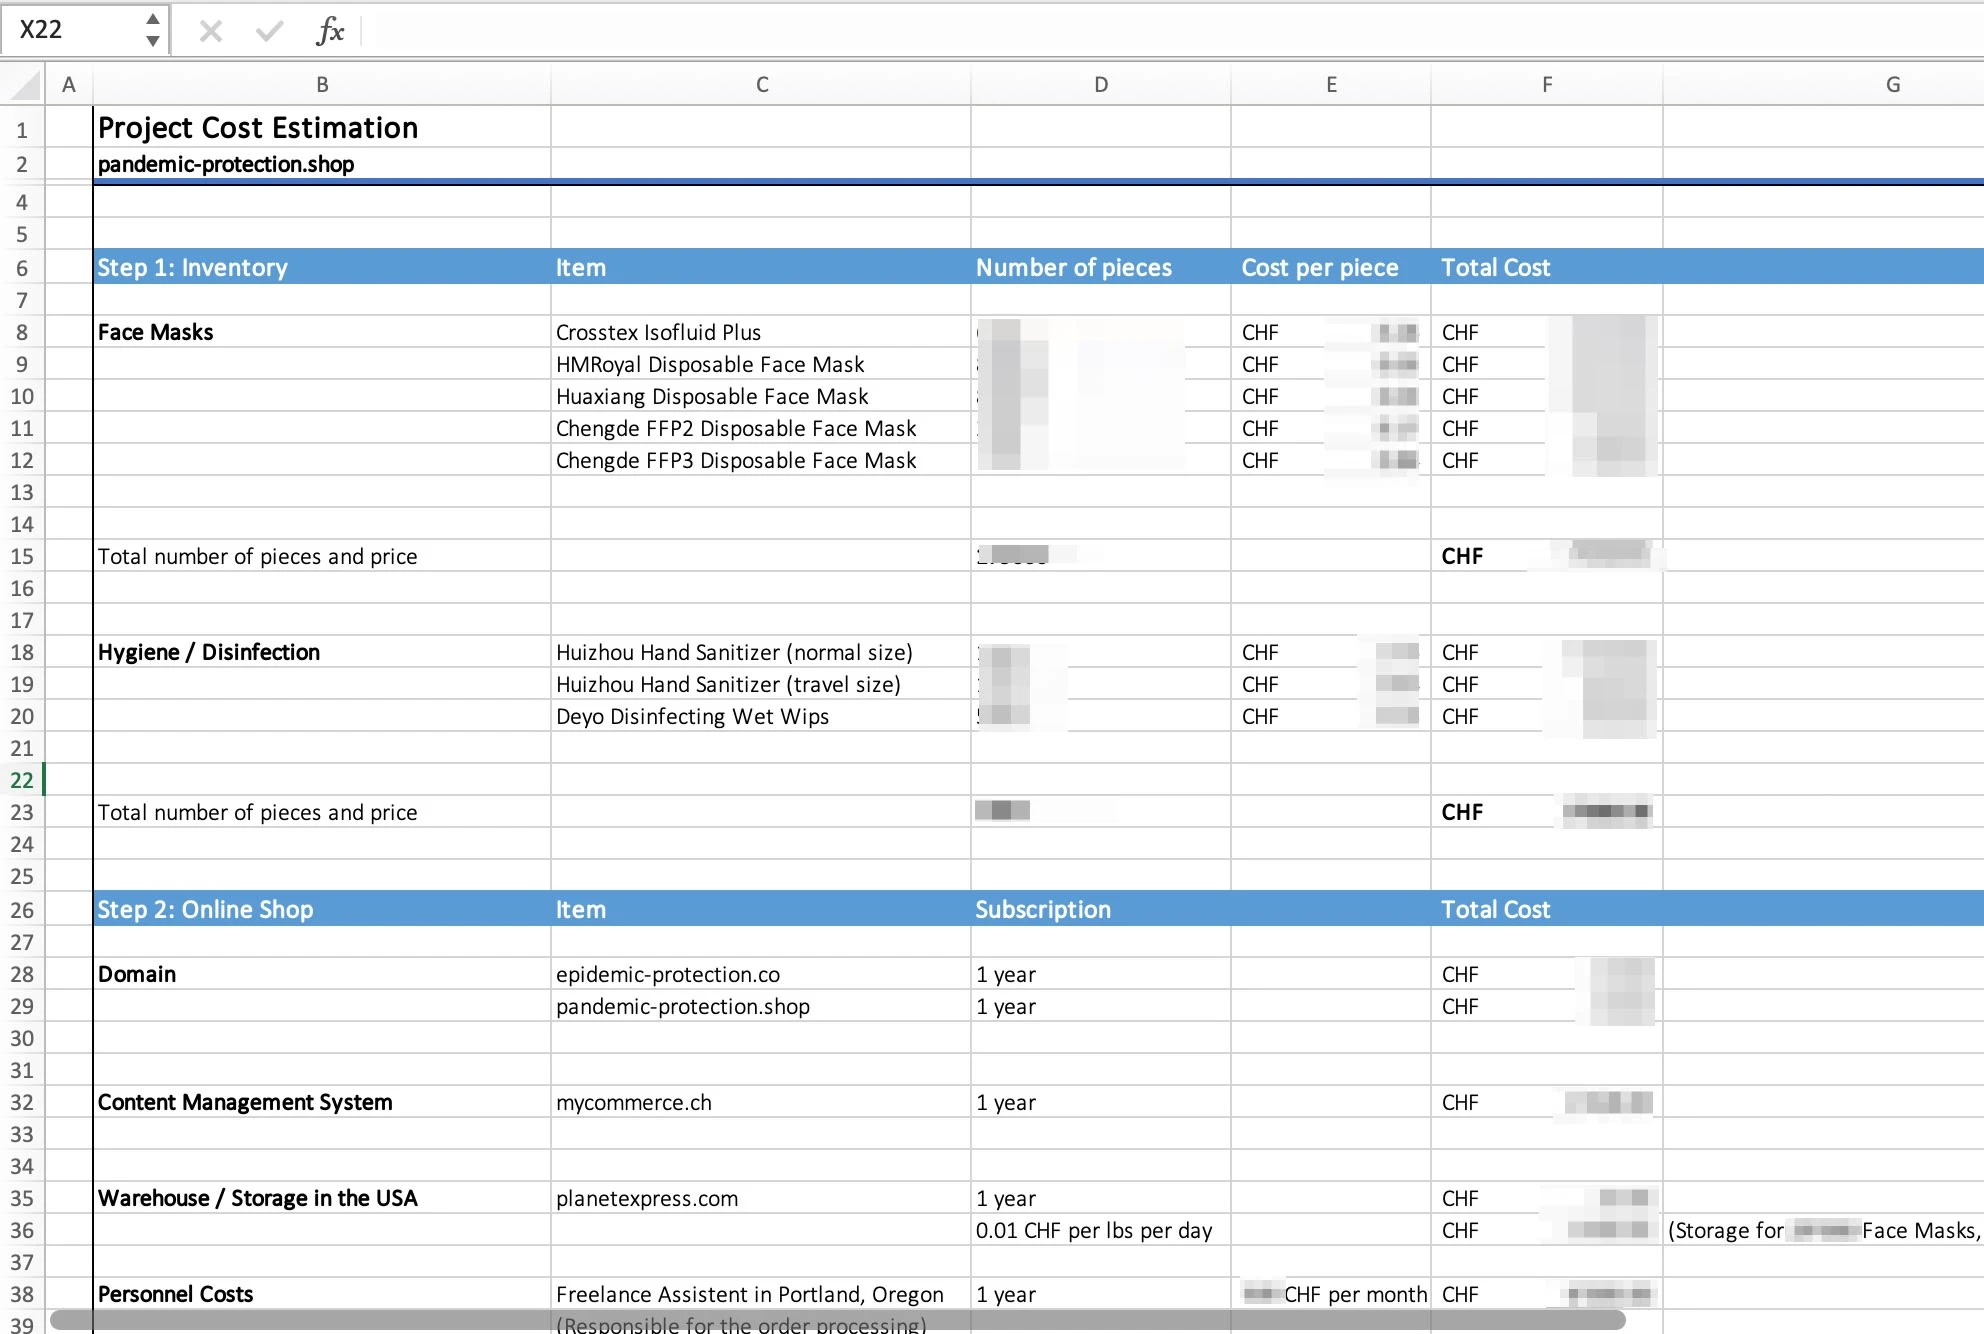This screenshot has width=1984, height=1334.
Task: Click into the formula bar input area
Action: (x=1170, y=30)
